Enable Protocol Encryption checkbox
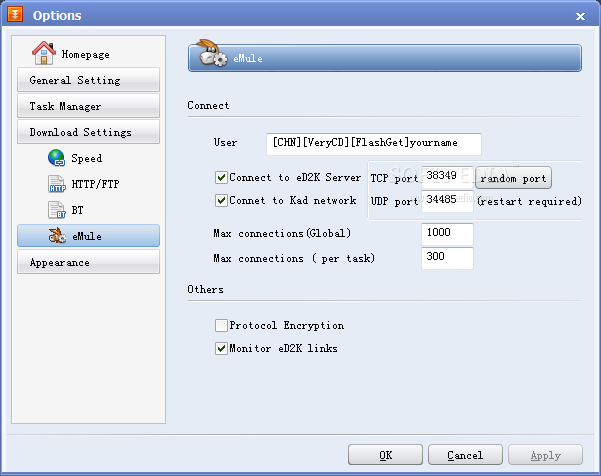Image resolution: width=601 pixels, height=476 pixels. coord(221,325)
